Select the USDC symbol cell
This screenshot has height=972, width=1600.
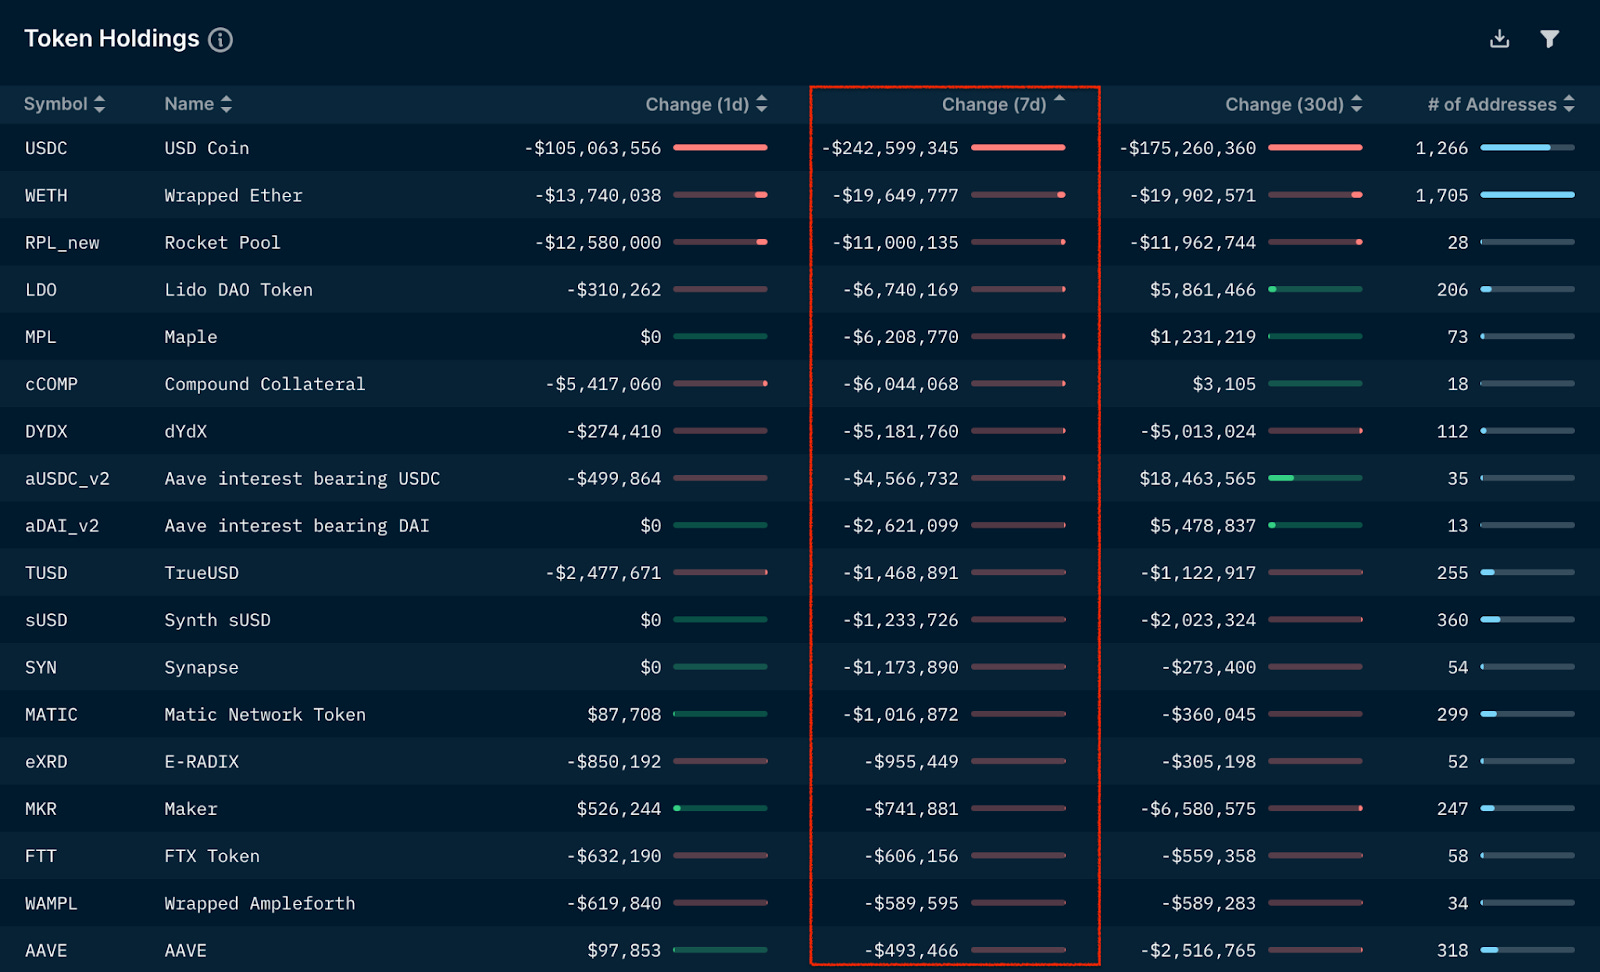point(46,148)
